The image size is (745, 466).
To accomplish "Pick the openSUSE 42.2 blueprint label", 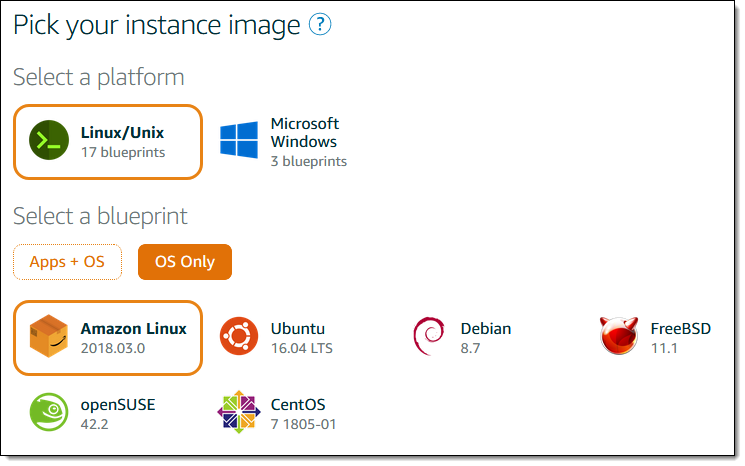I will pyautogui.click(x=117, y=414).
